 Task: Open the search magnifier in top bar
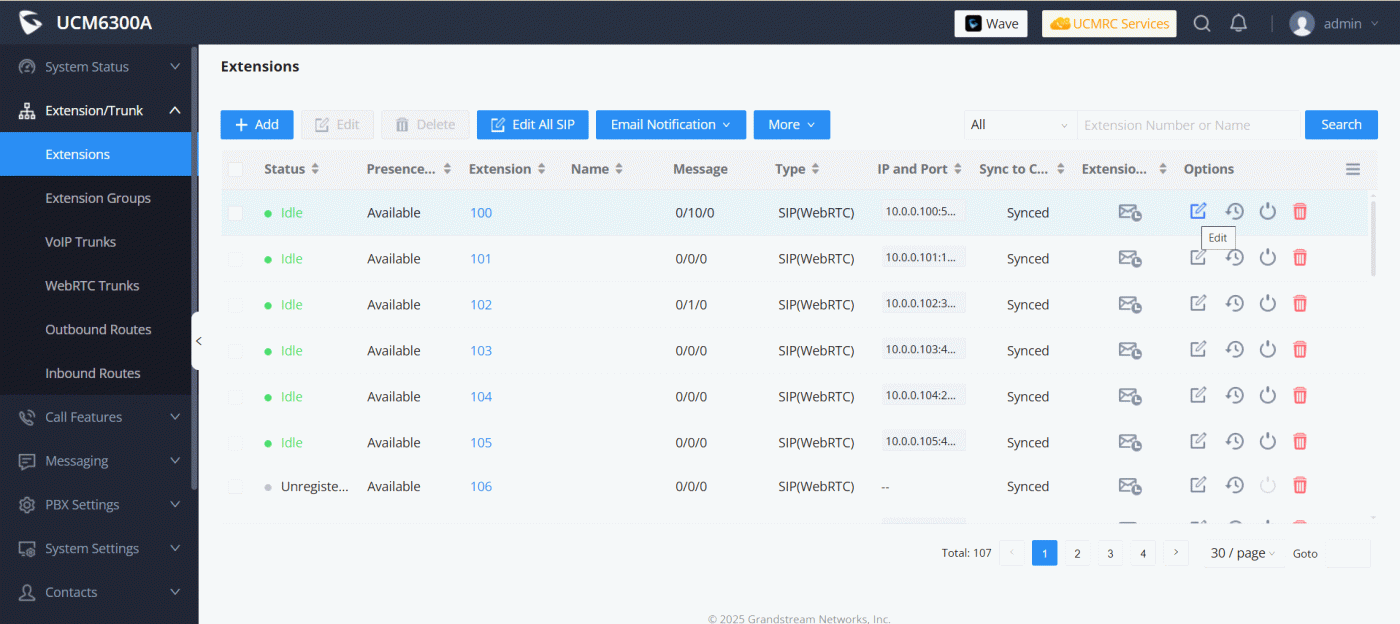(1202, 24)
